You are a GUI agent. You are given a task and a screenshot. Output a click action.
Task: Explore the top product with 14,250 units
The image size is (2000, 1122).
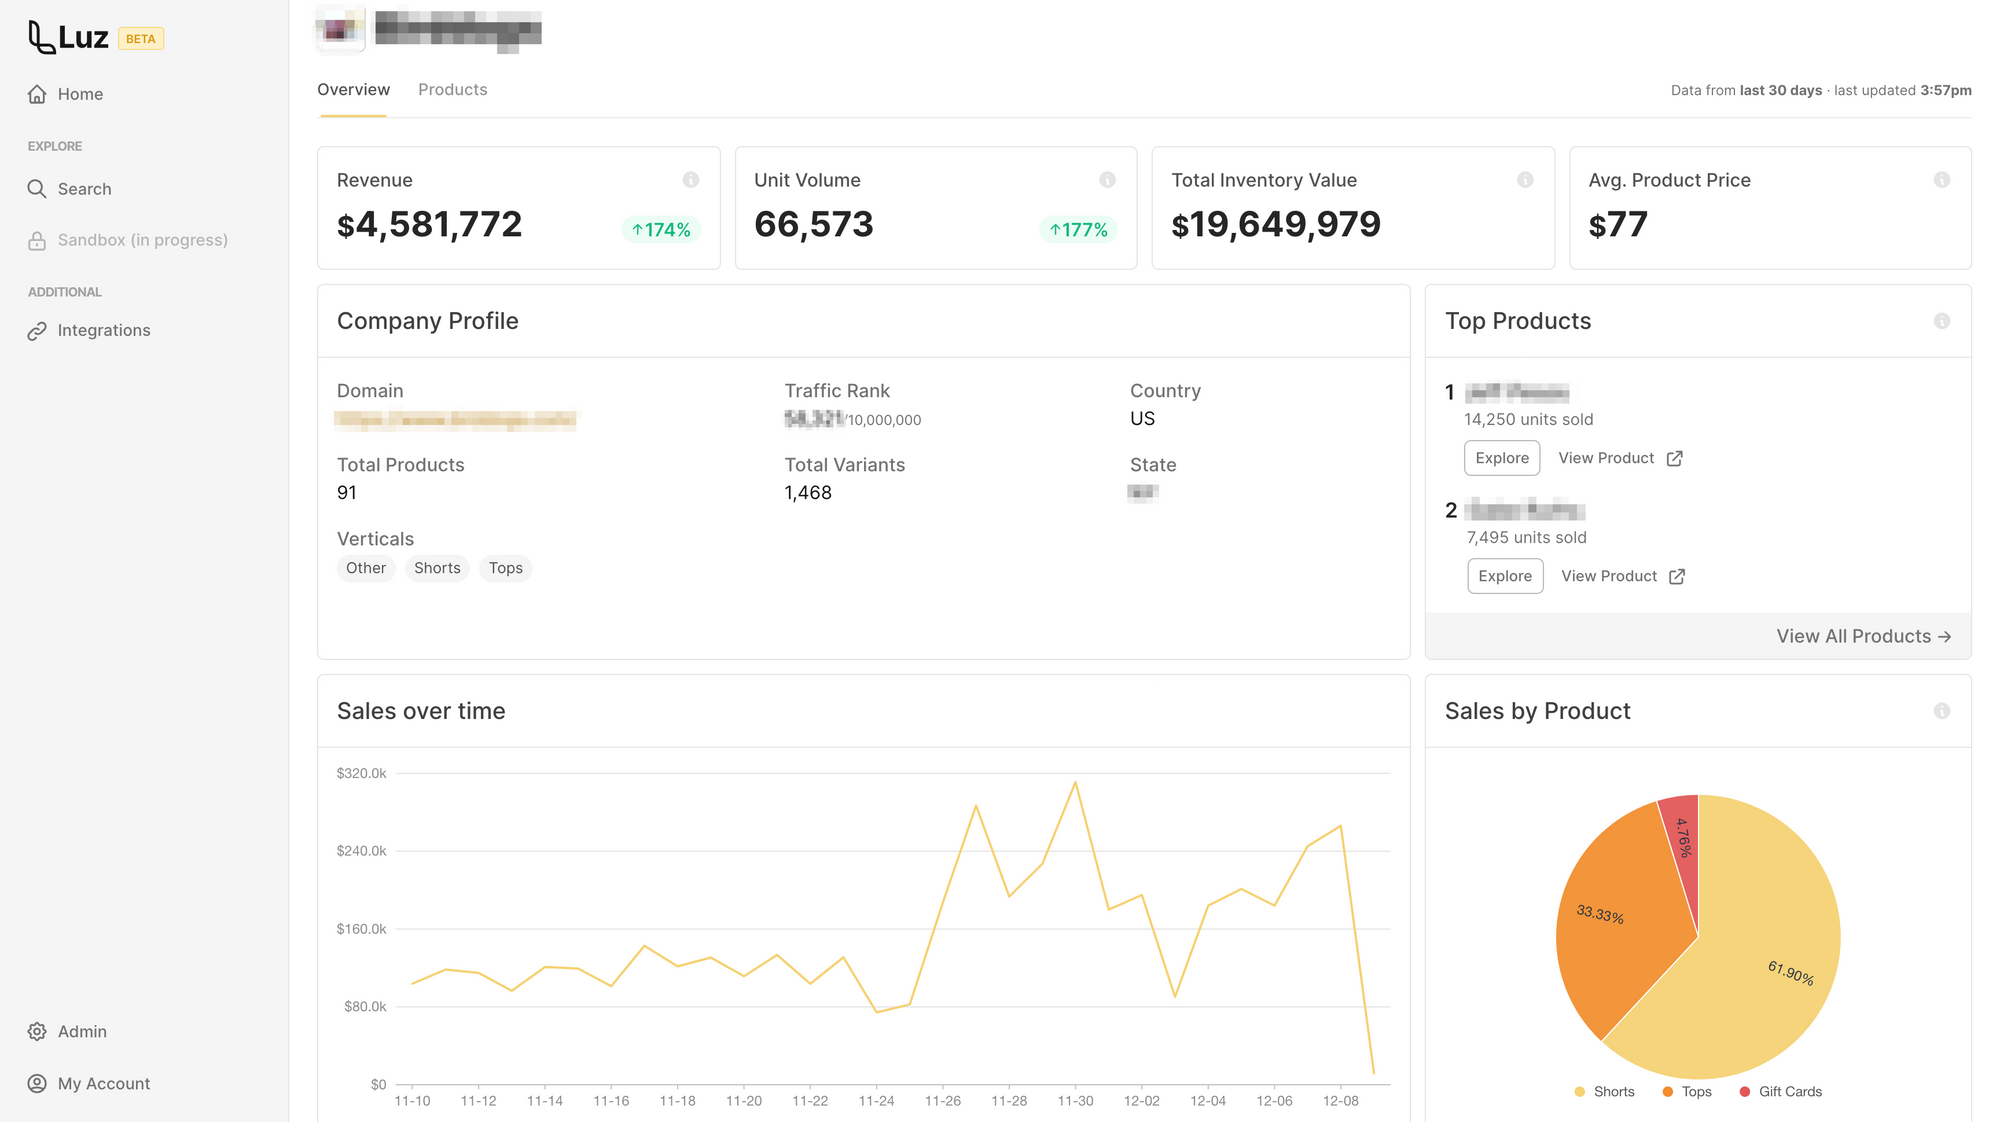click(1502, 458)
